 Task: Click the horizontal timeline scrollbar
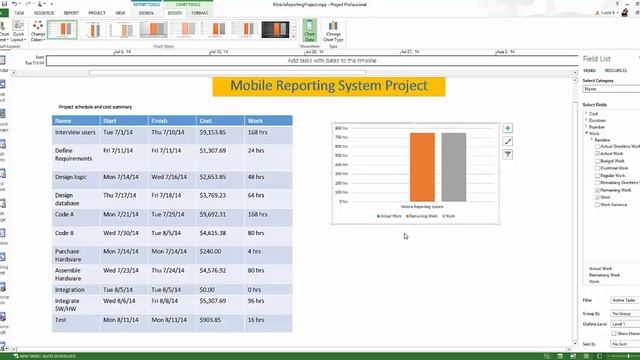pos(227,72)
